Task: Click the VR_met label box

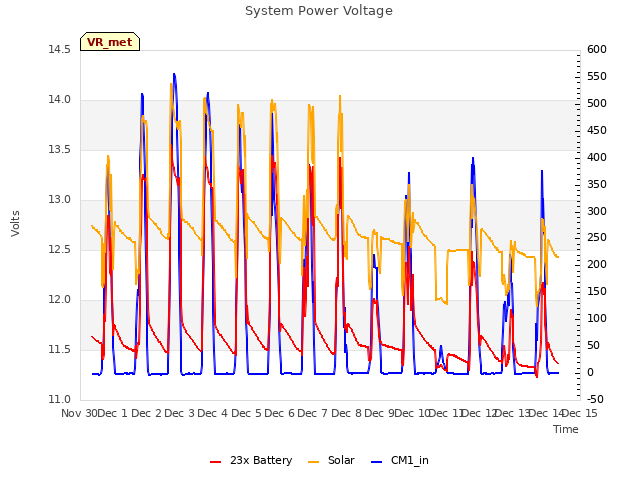Action: point(110,42)
